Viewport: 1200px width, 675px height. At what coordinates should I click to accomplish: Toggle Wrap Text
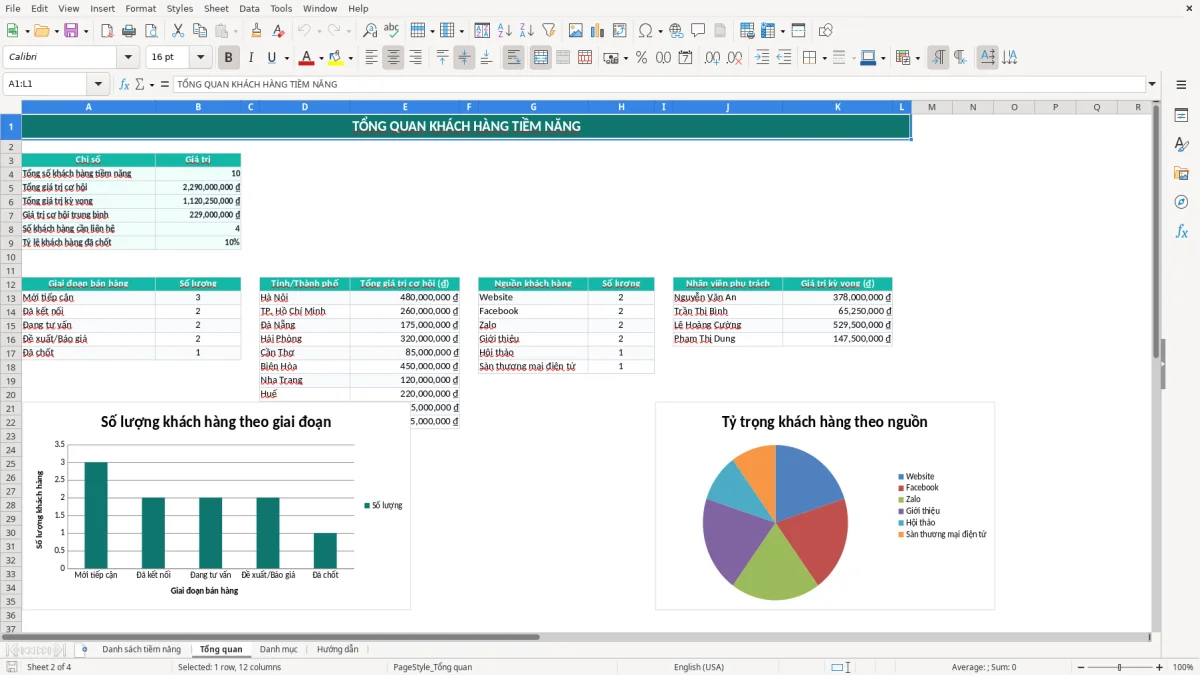coord(514,58)
